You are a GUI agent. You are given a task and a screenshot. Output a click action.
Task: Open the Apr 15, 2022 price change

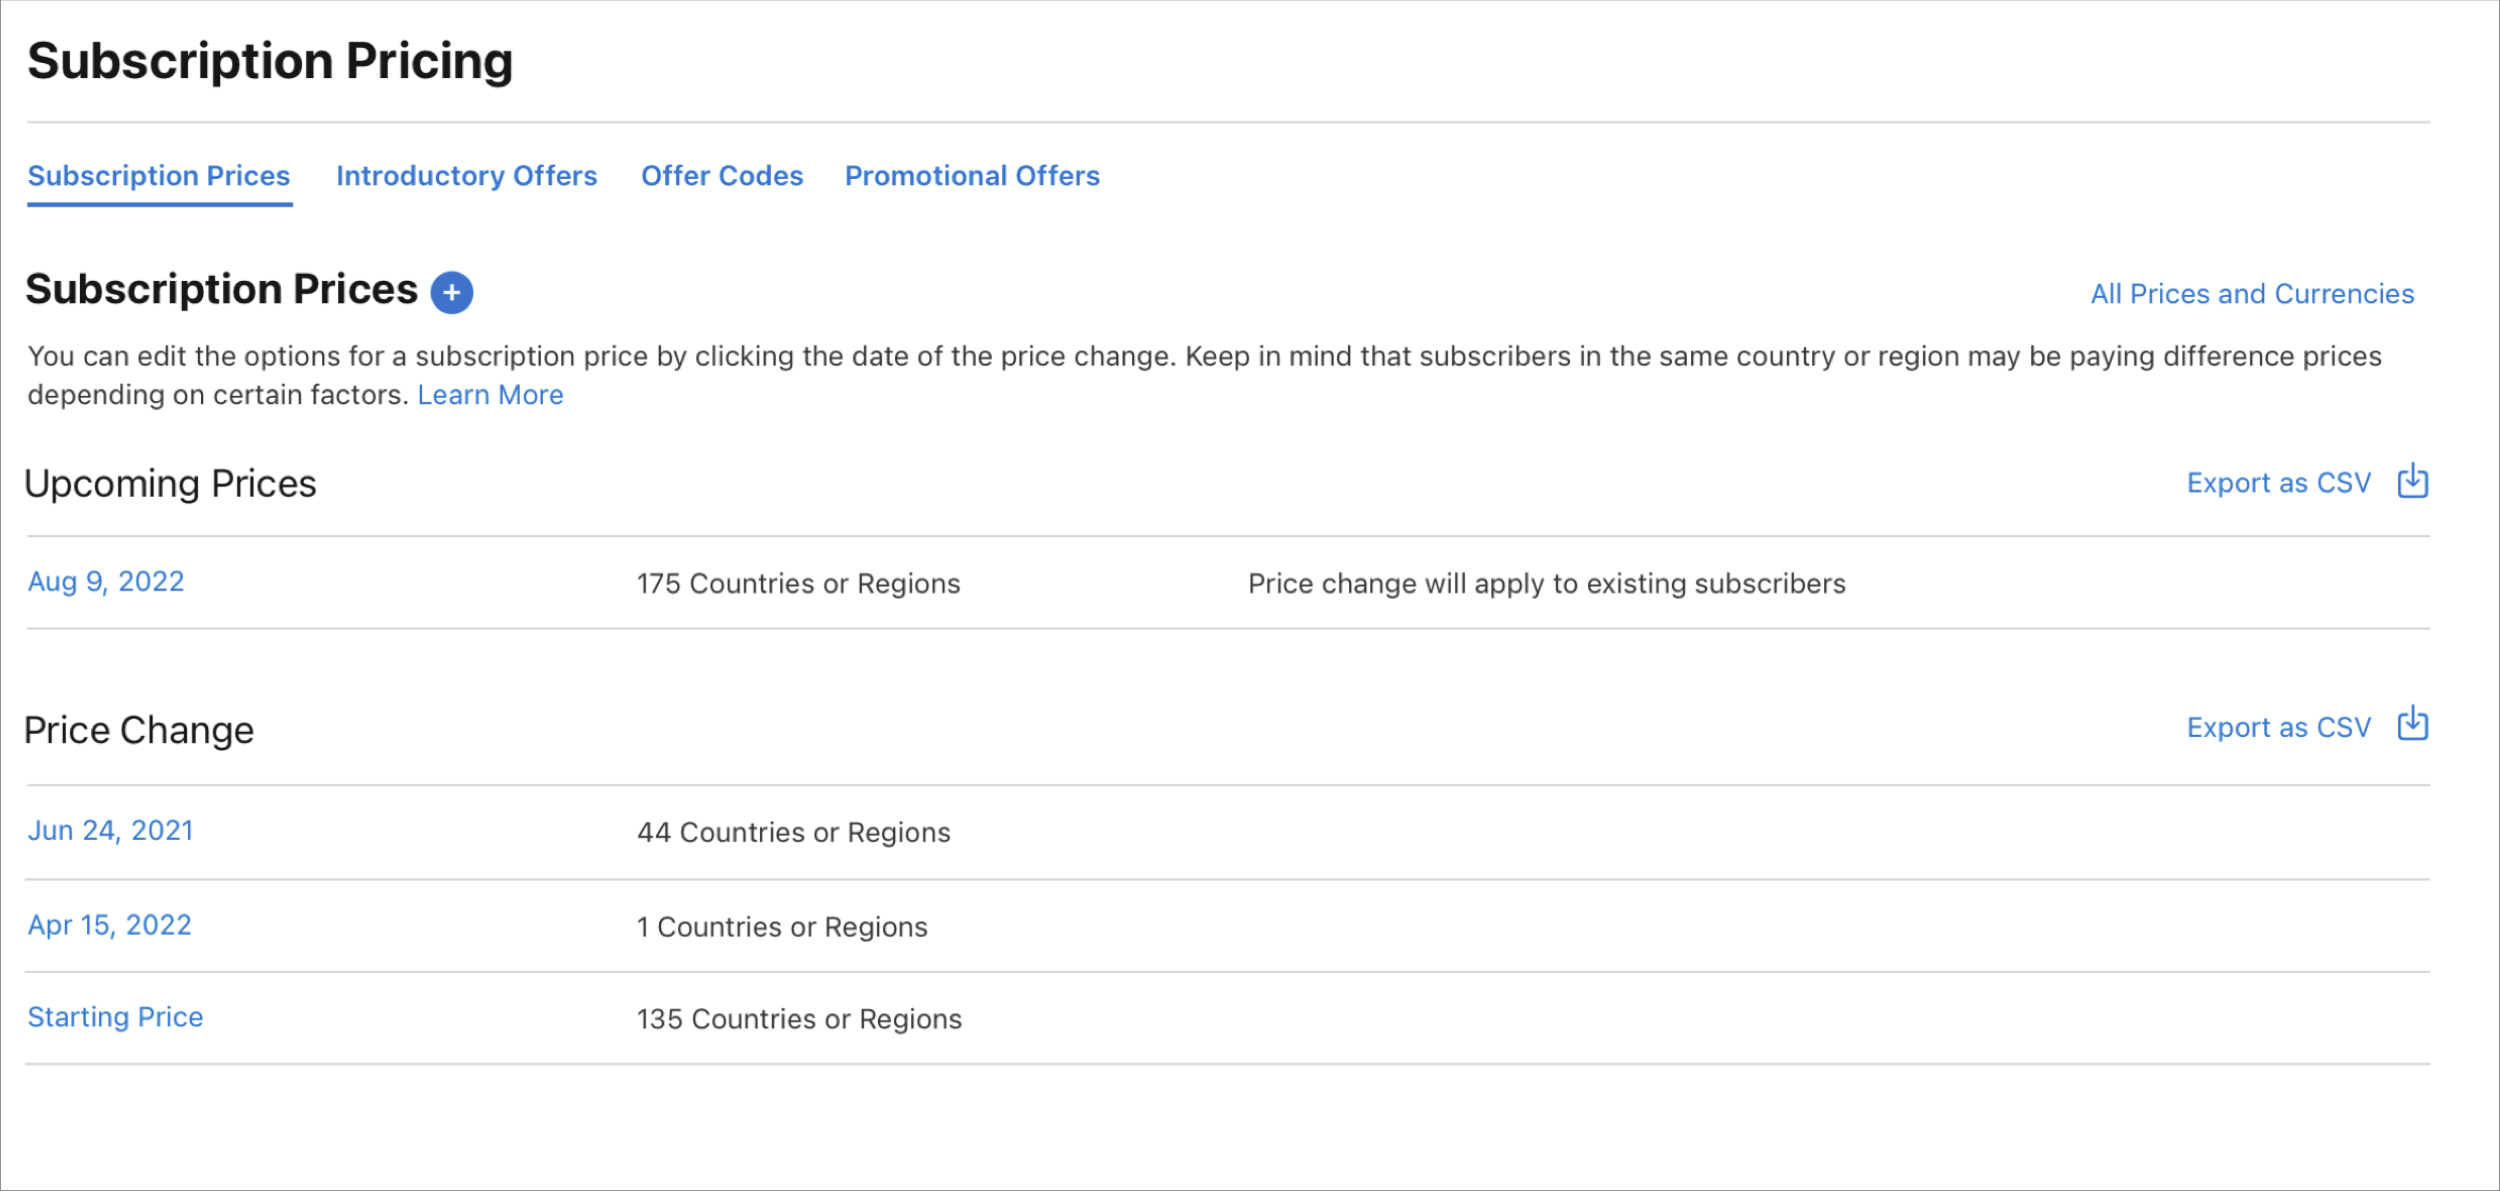tap(110, 925)
